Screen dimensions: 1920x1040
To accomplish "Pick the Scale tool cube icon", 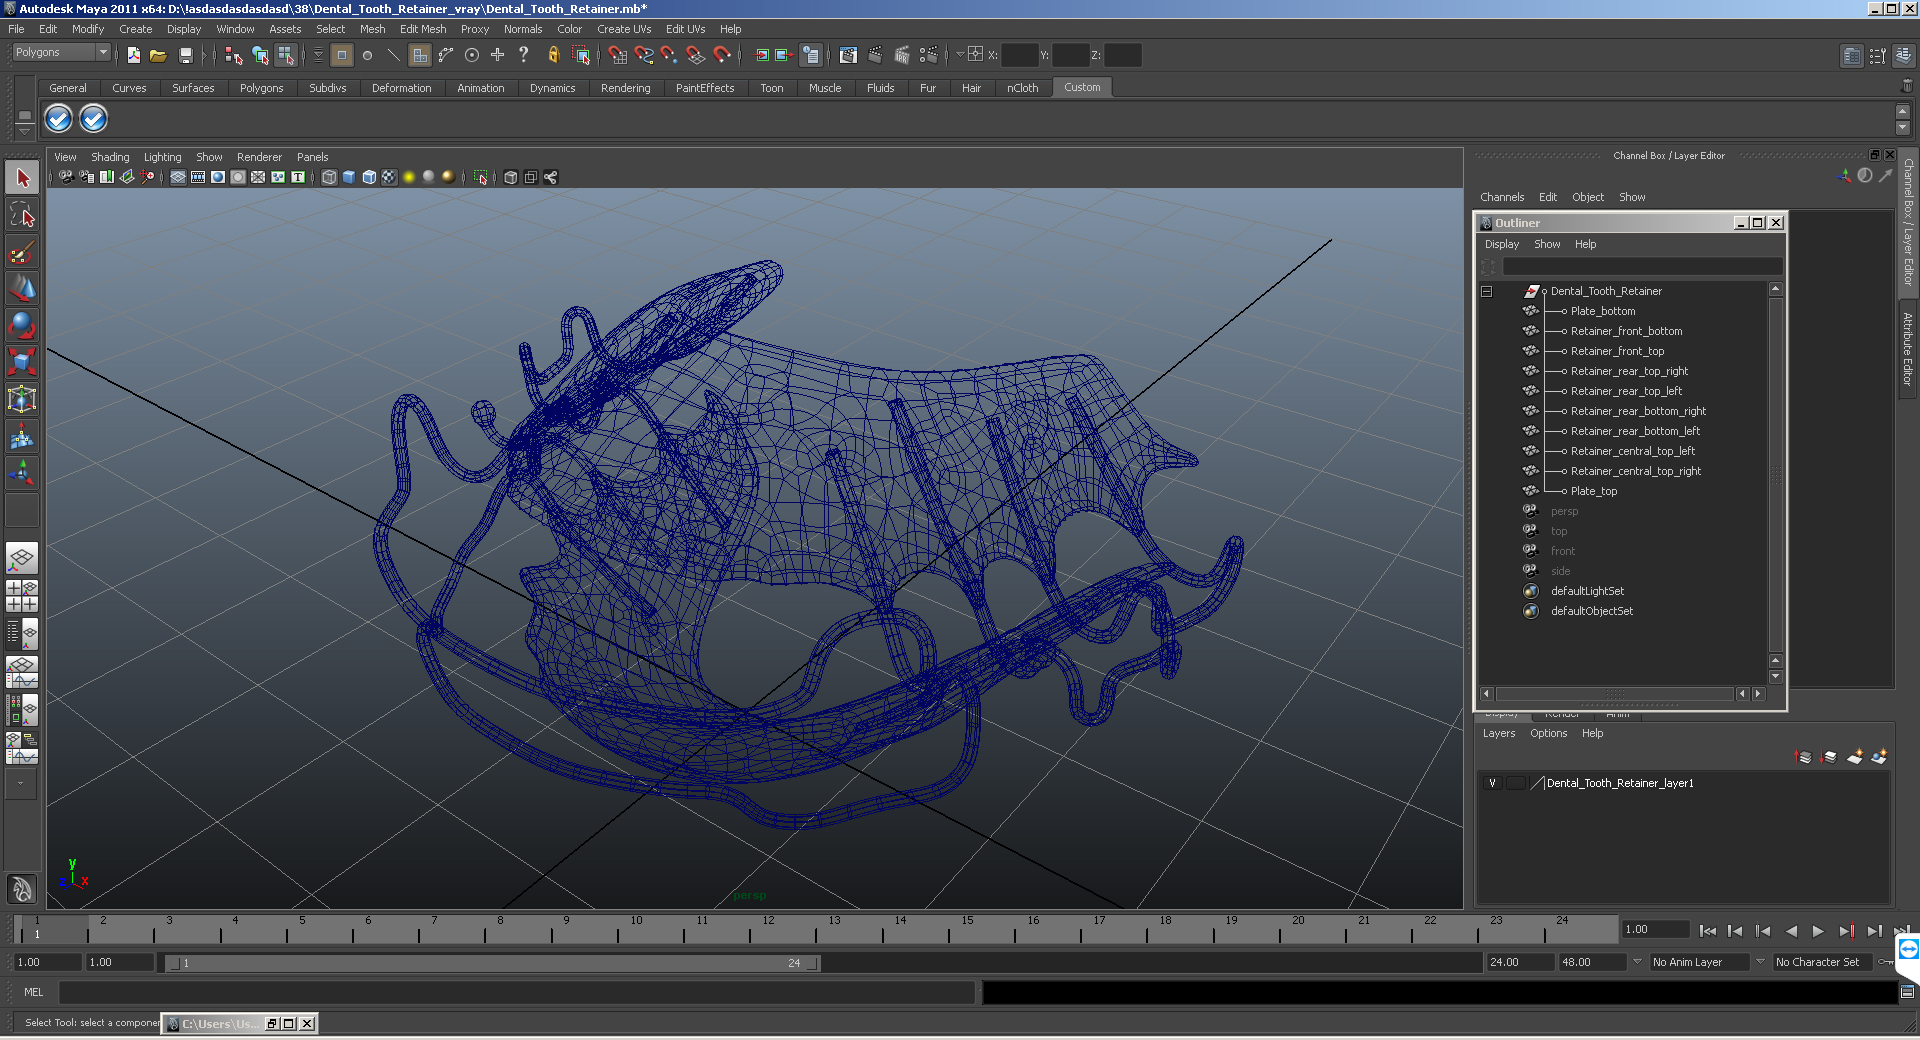I will pos(22,360).
